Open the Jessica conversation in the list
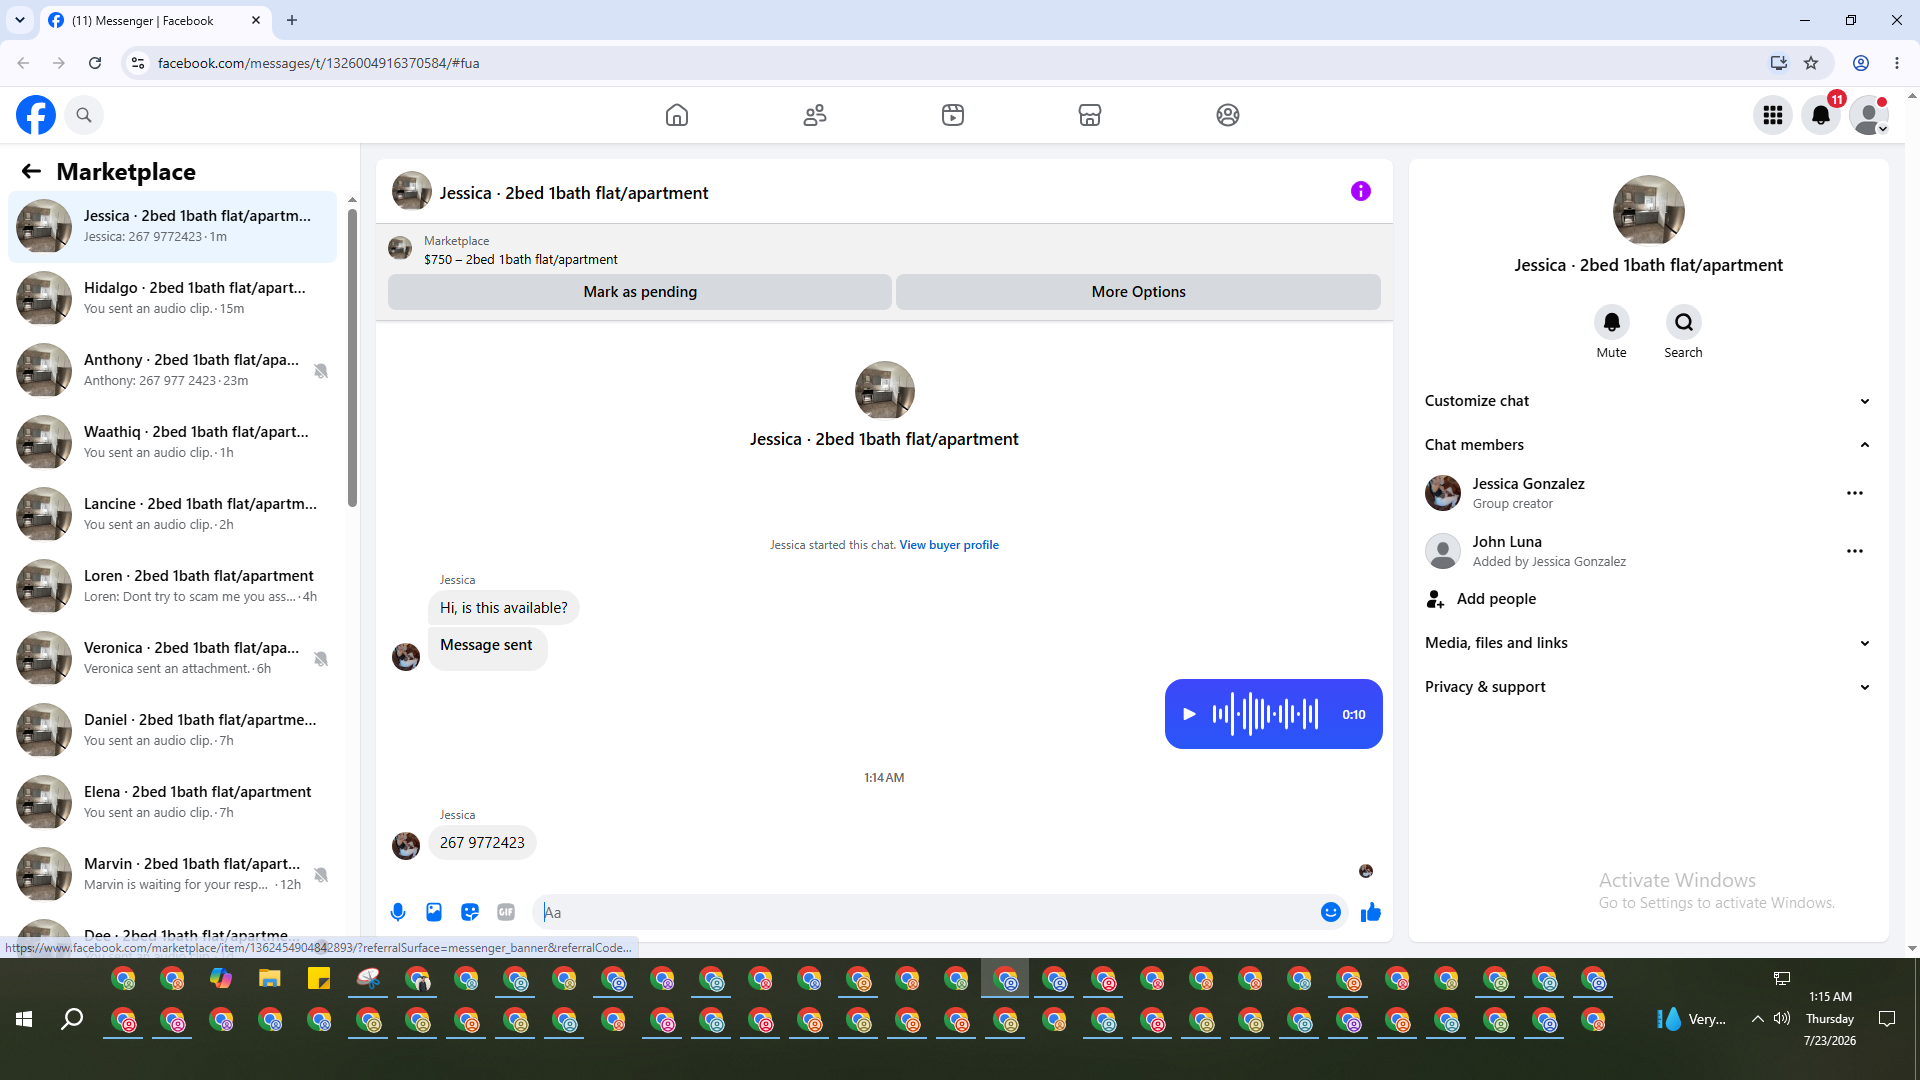 [172, 227]
